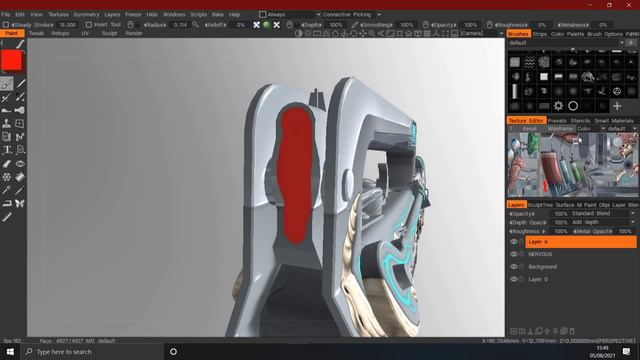Select the NERVOUS layer row
This screenshot has height=360, width=640.
[x=580, y=254]
